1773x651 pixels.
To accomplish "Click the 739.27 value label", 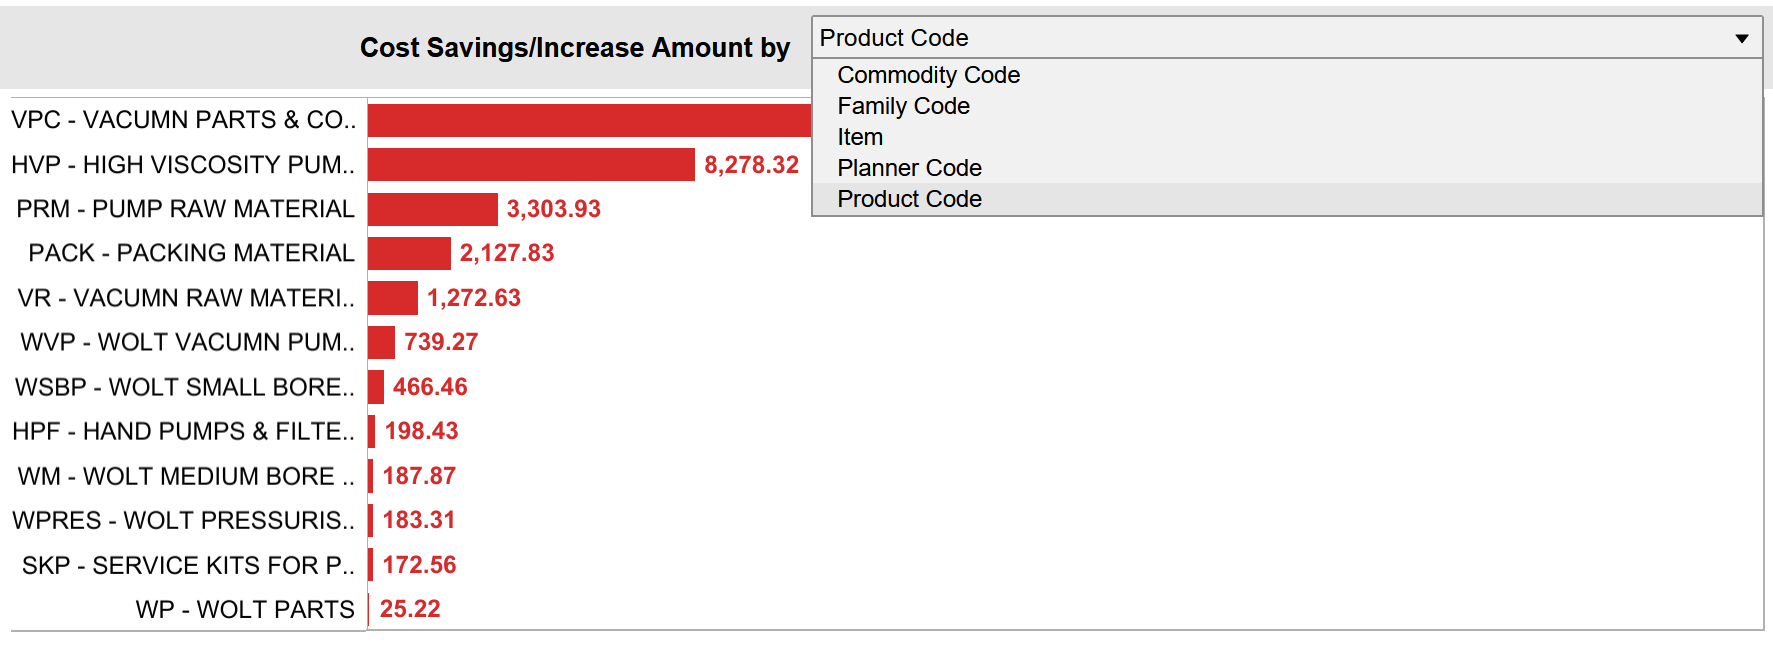I will 441,342.
